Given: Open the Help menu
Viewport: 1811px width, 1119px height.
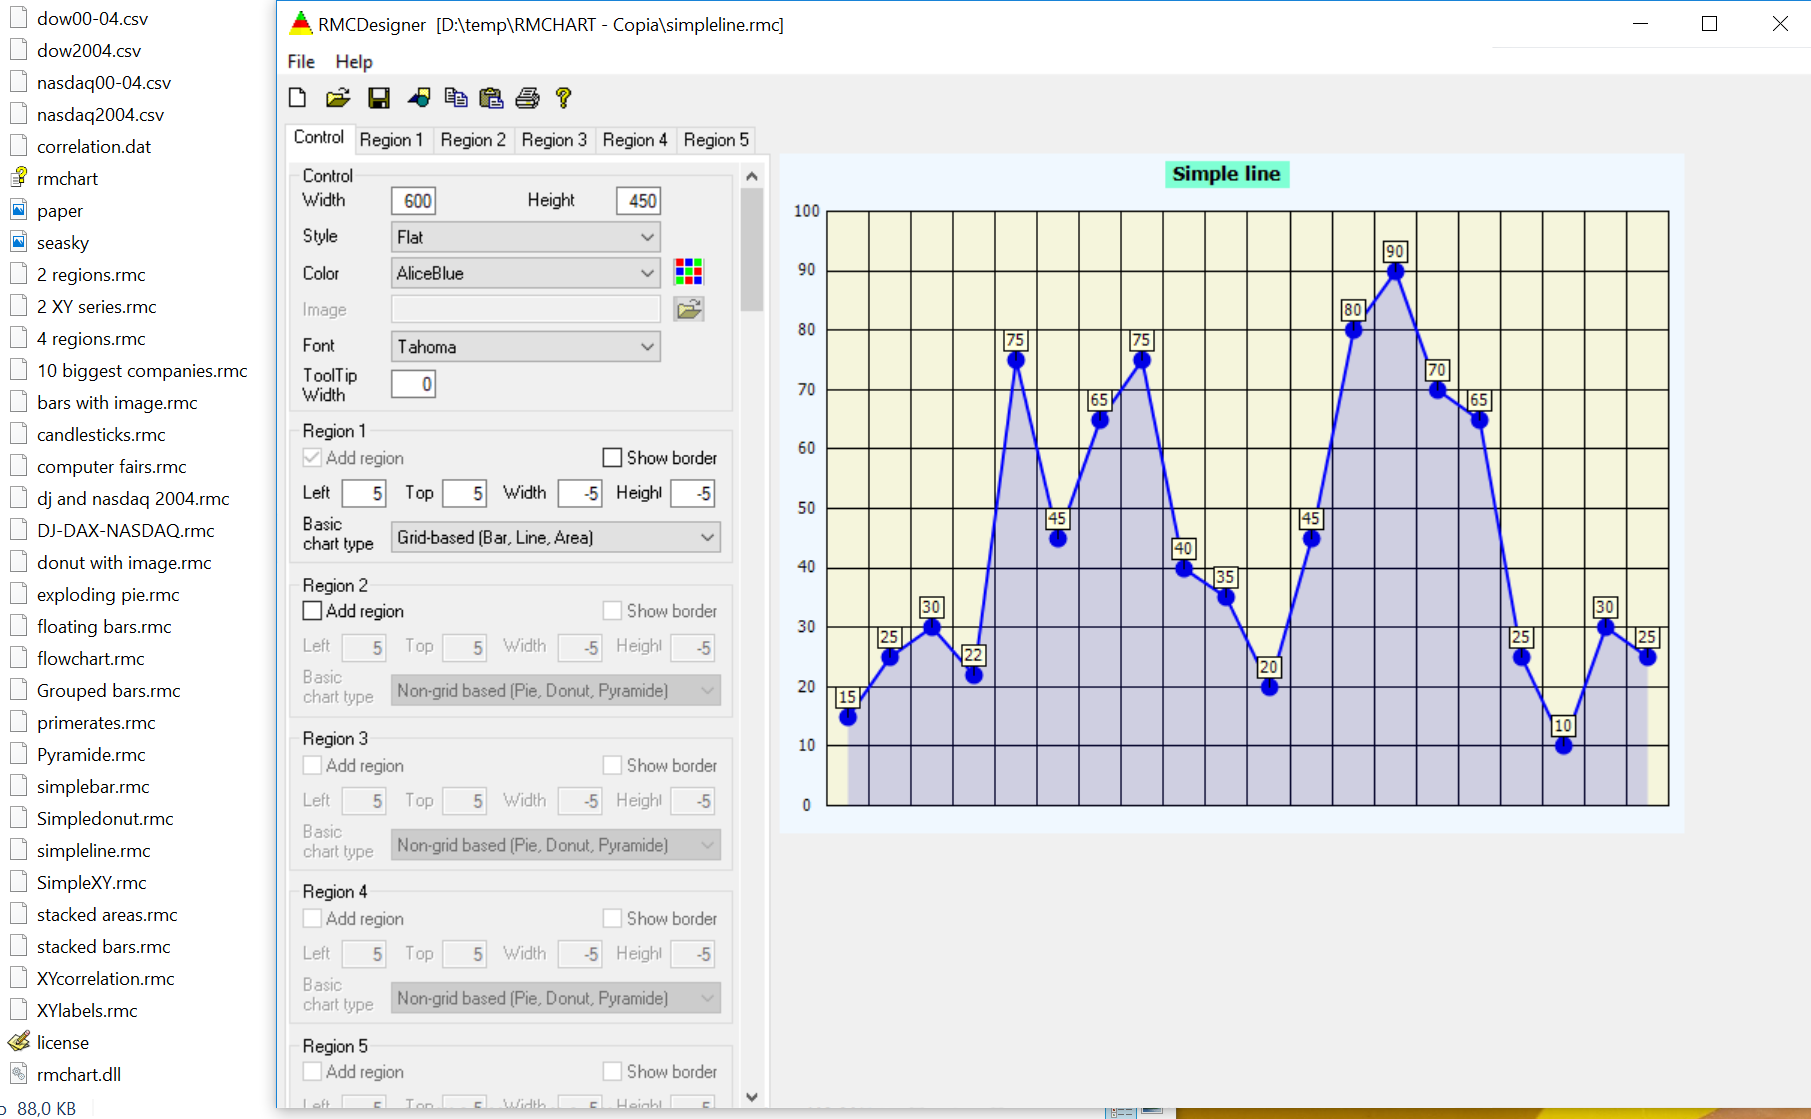Looking at the screenshot, I should (354, 62).
